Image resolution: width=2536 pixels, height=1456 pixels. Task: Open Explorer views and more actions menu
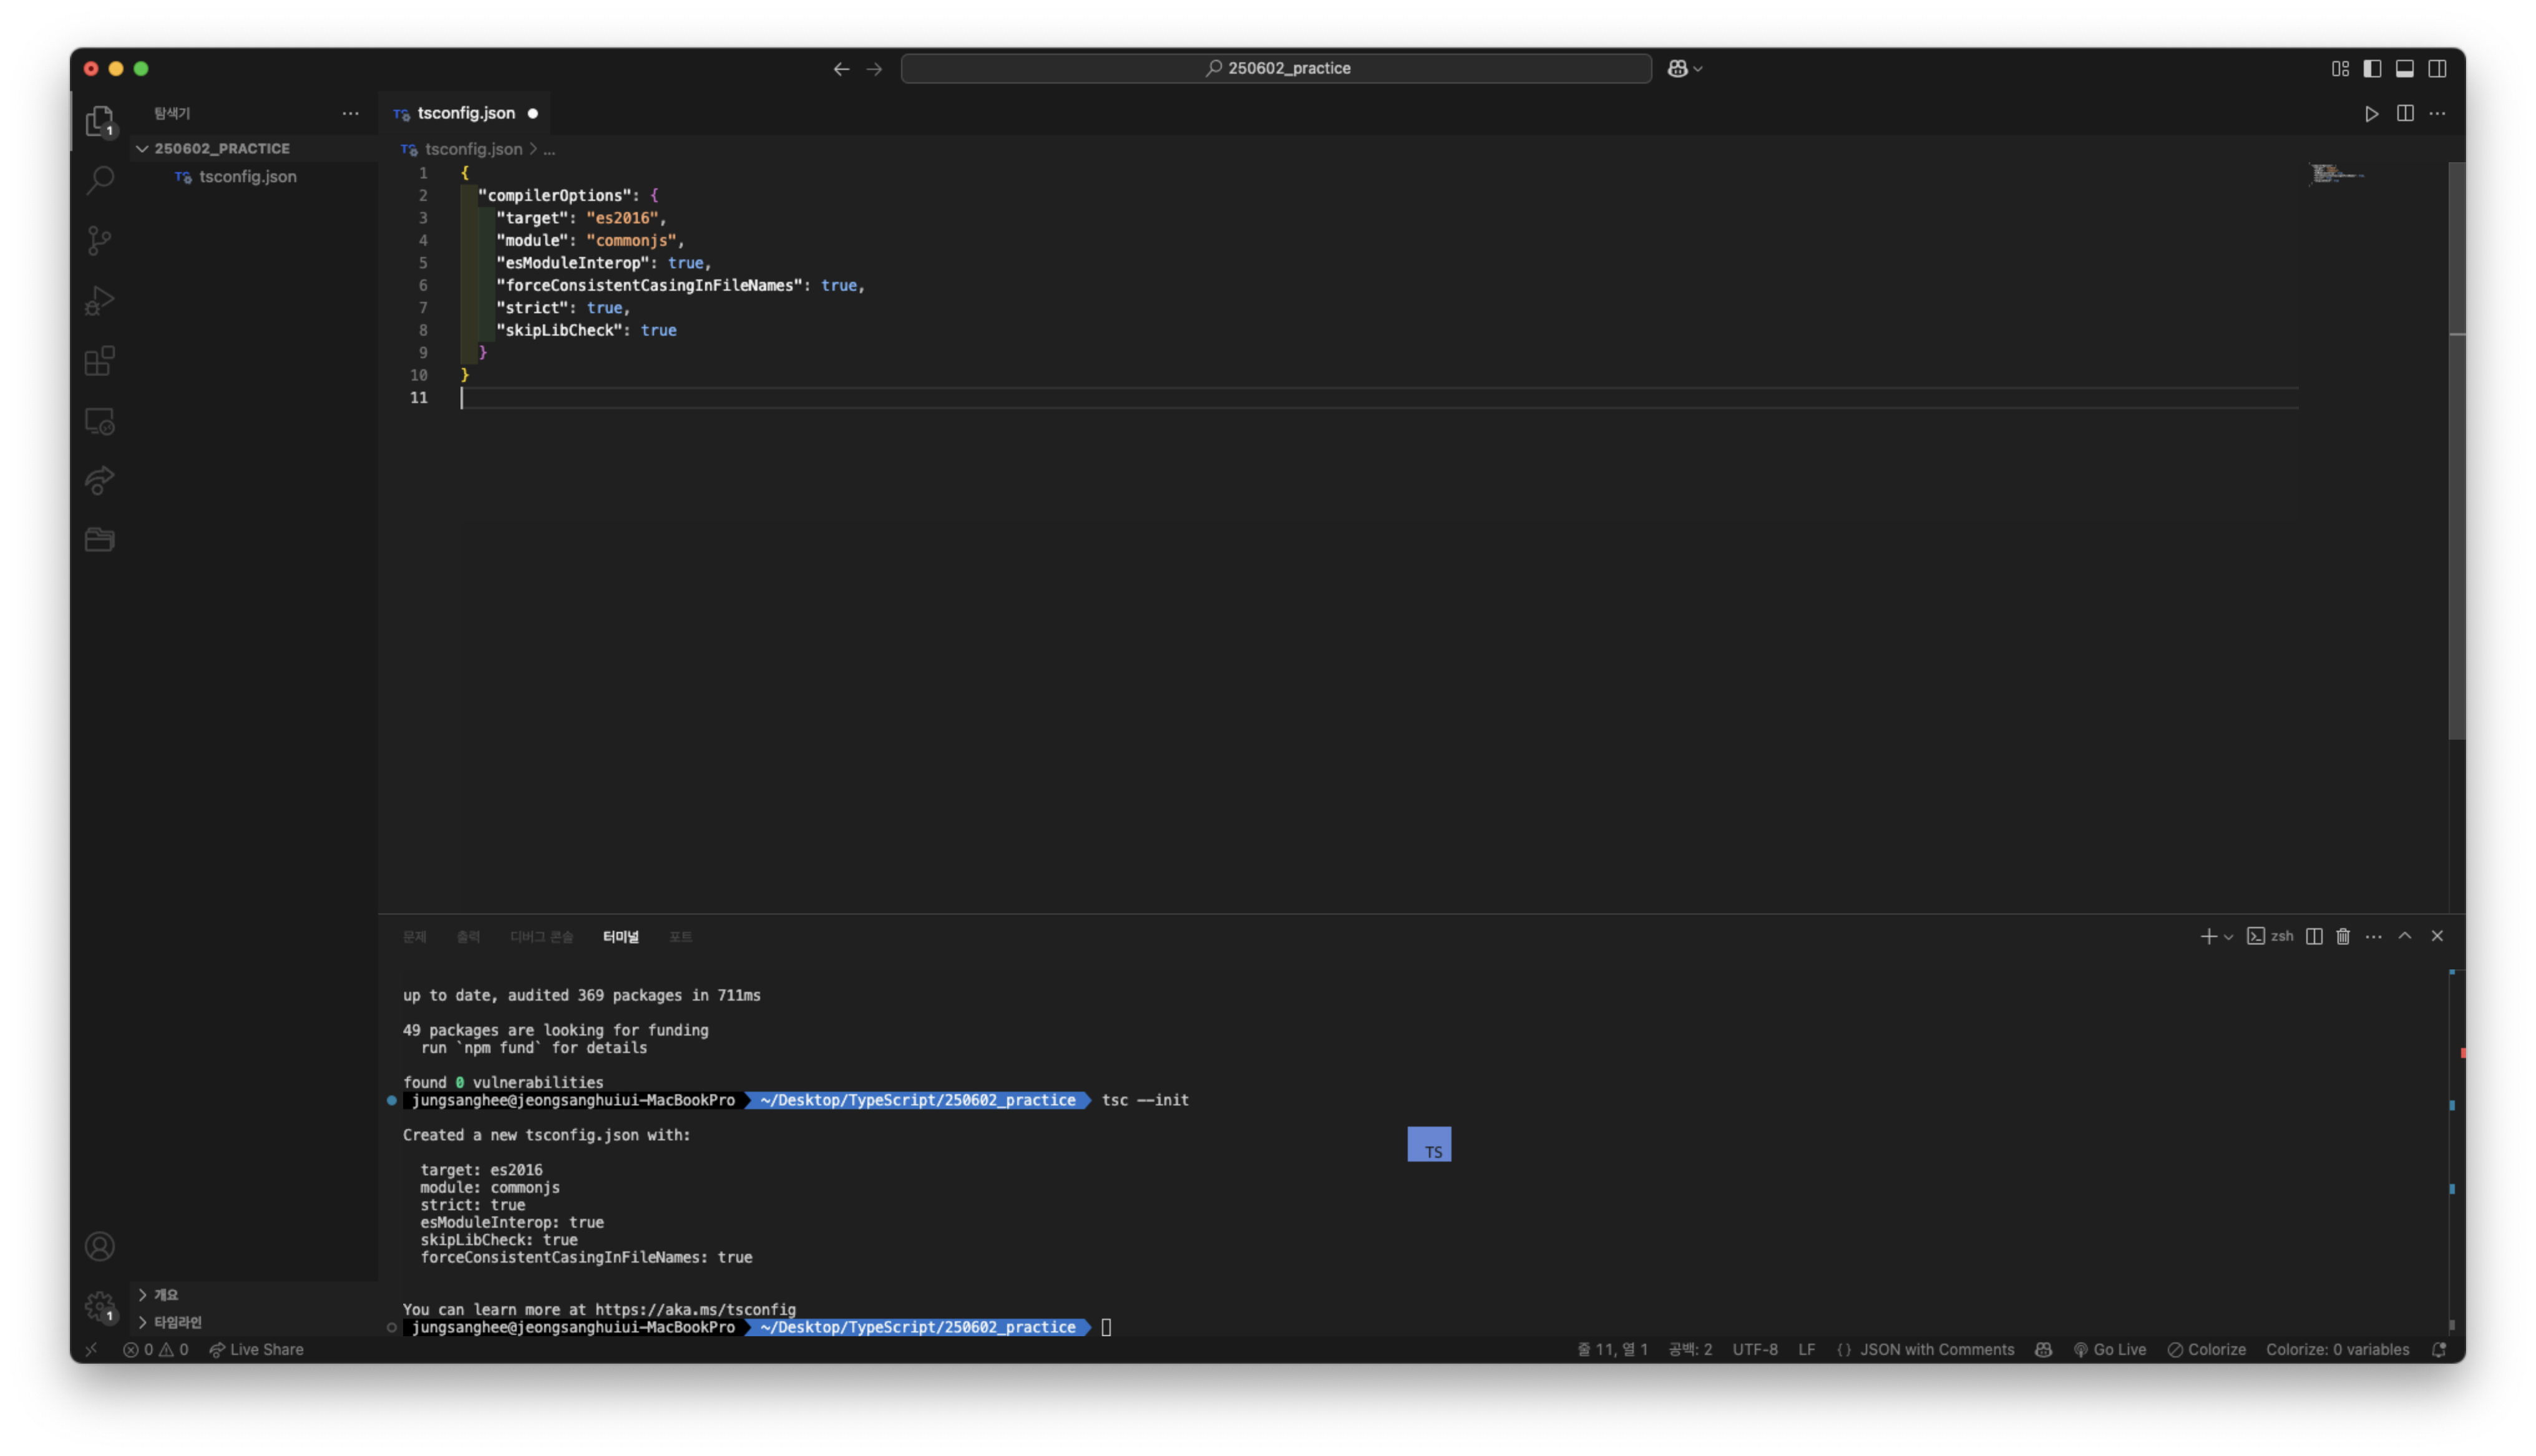click(350, 113)
